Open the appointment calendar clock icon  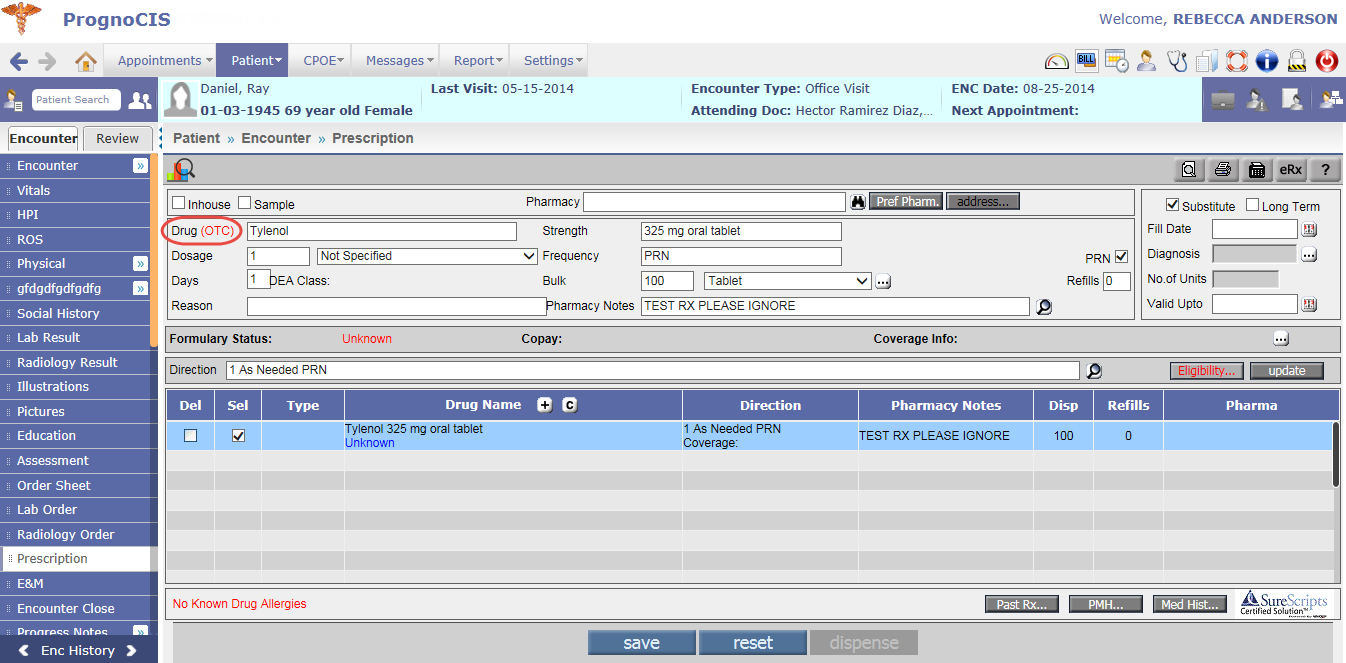click(x=1116, y=61)
